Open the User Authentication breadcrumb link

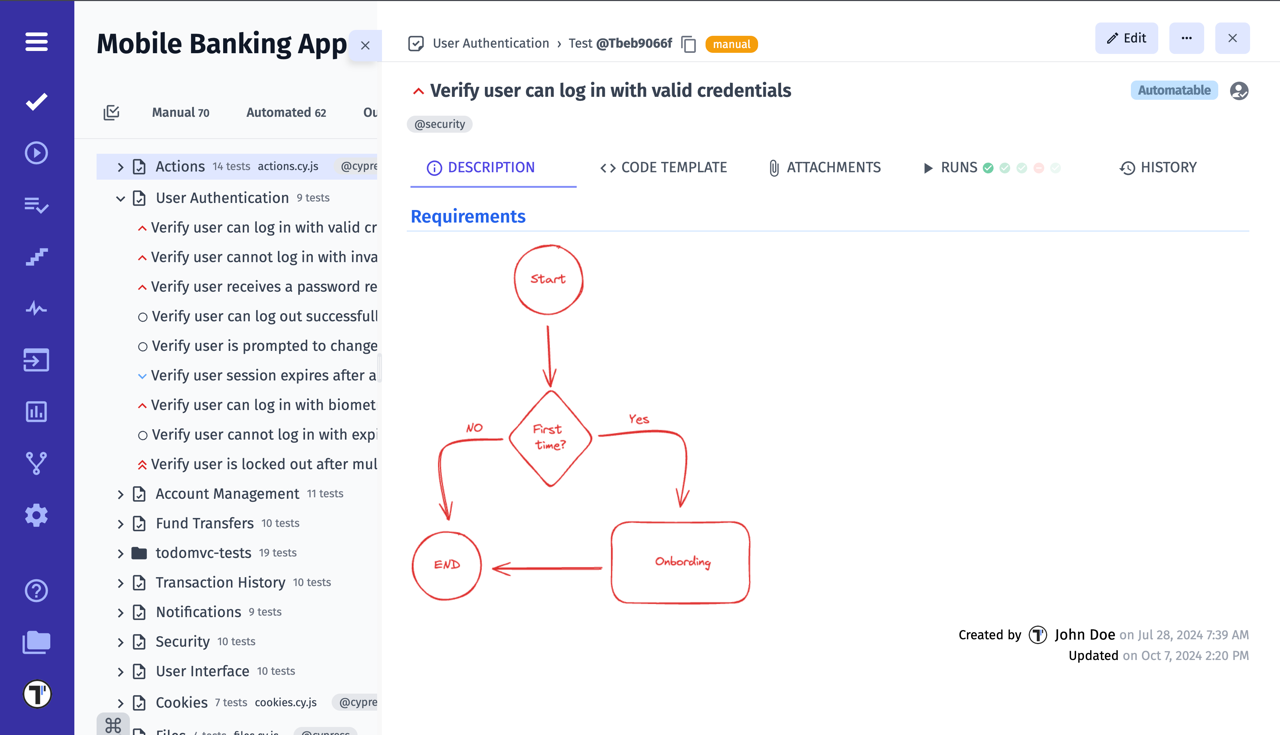tap(489, 43)
